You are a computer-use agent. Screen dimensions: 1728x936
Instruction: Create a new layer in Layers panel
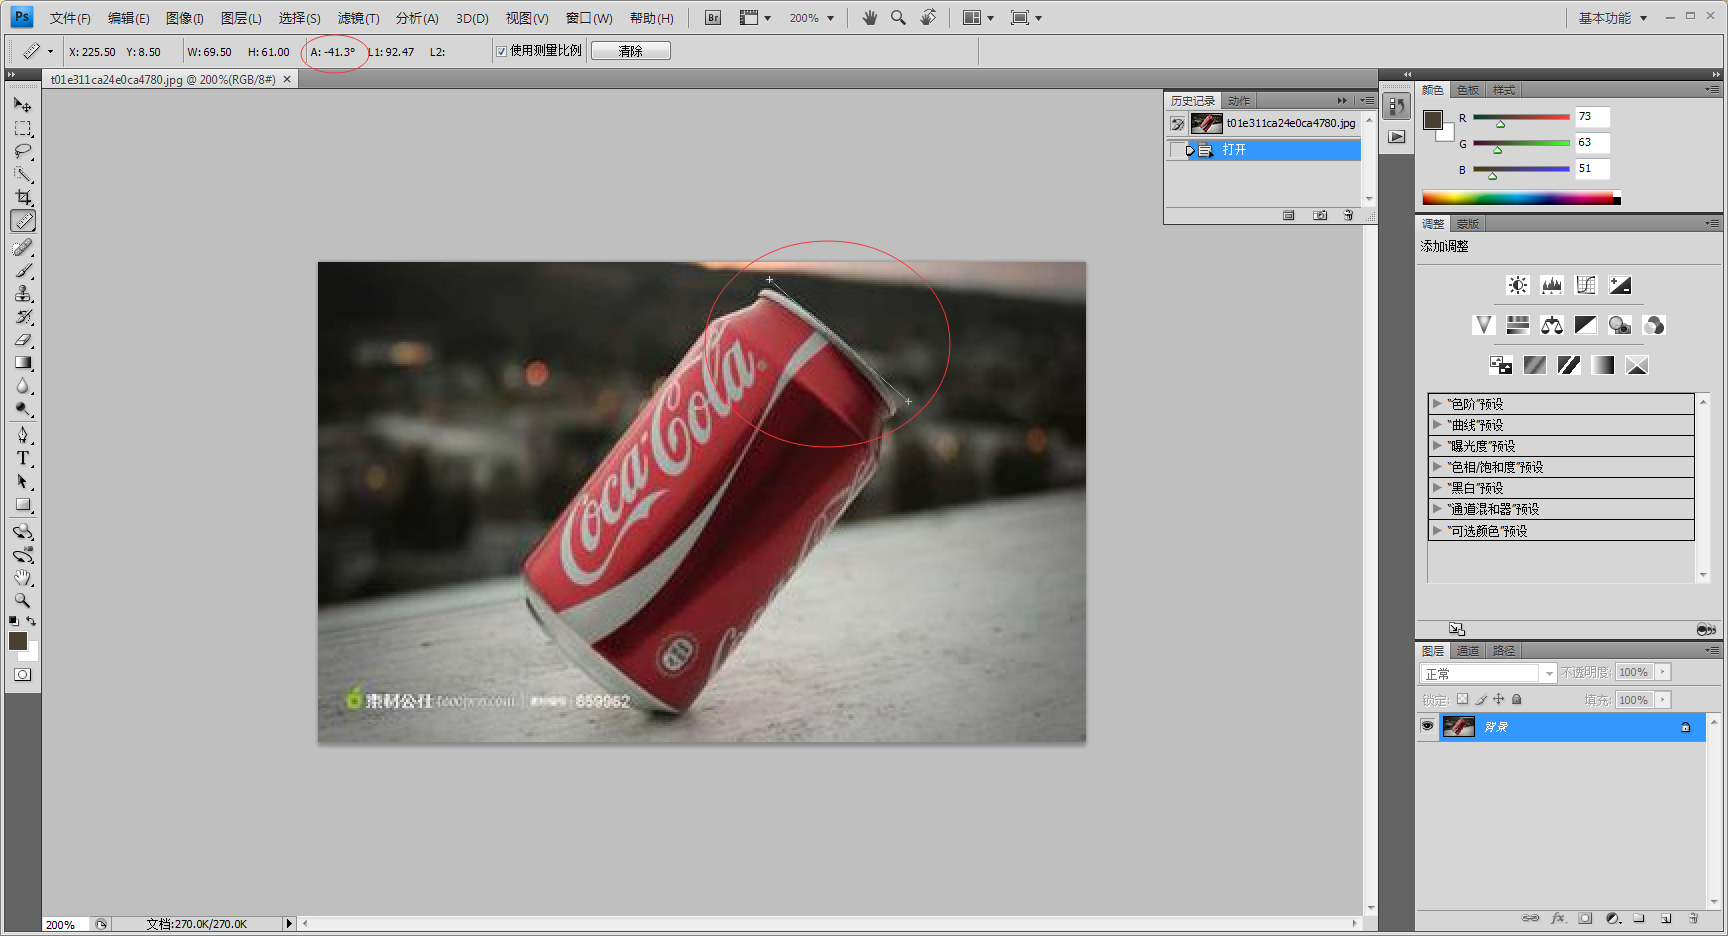pos(1666,918)
